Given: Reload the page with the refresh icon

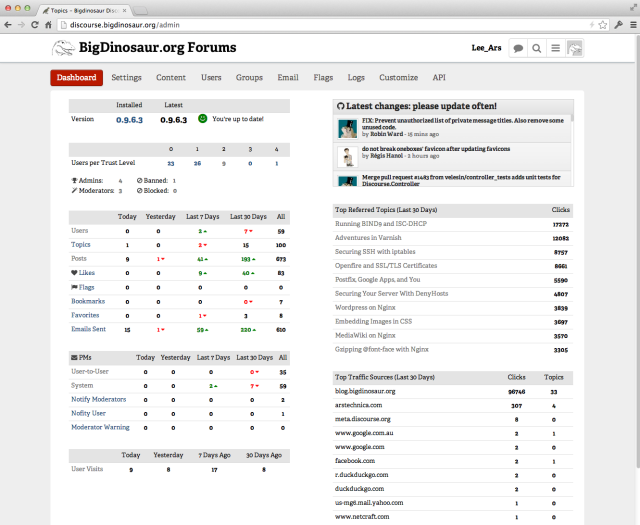Looking at the screenshot, I should tap(35, 25).
